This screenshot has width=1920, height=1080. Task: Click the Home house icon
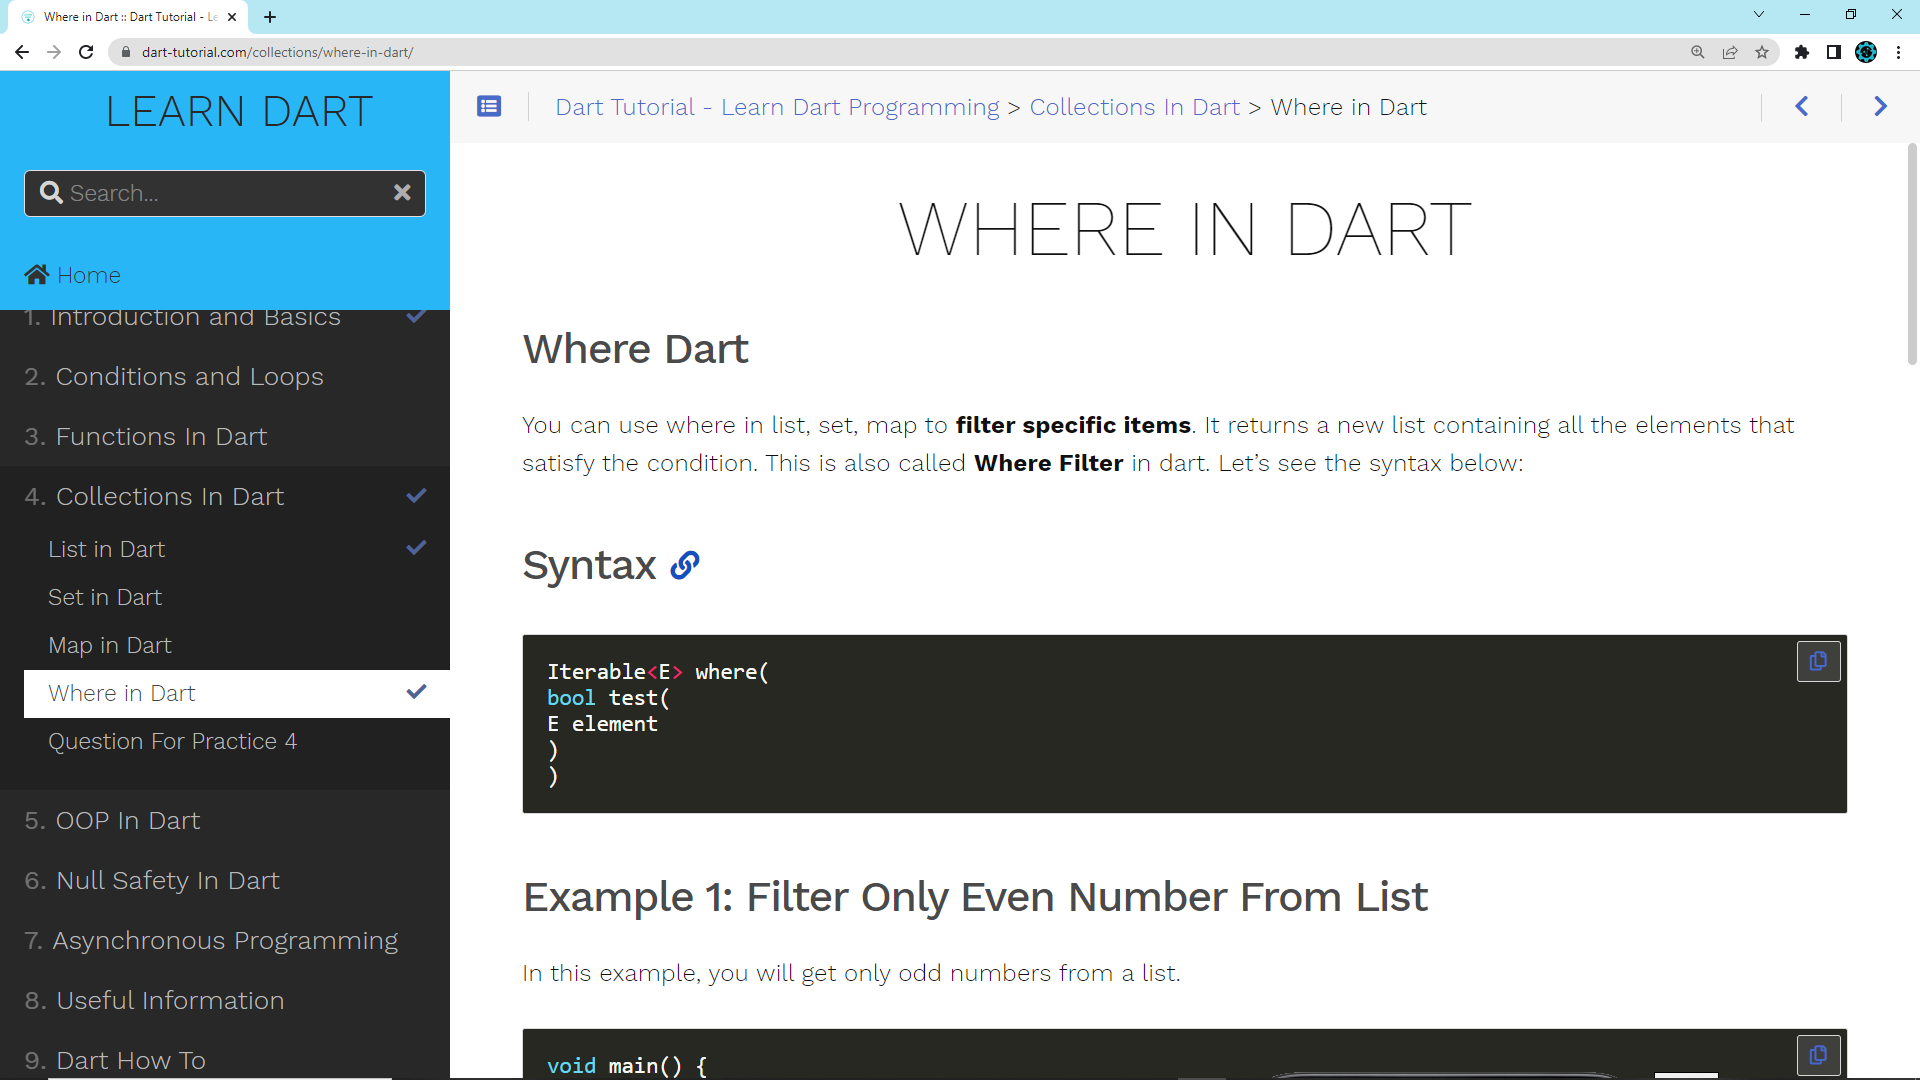(x=37, y=274)
